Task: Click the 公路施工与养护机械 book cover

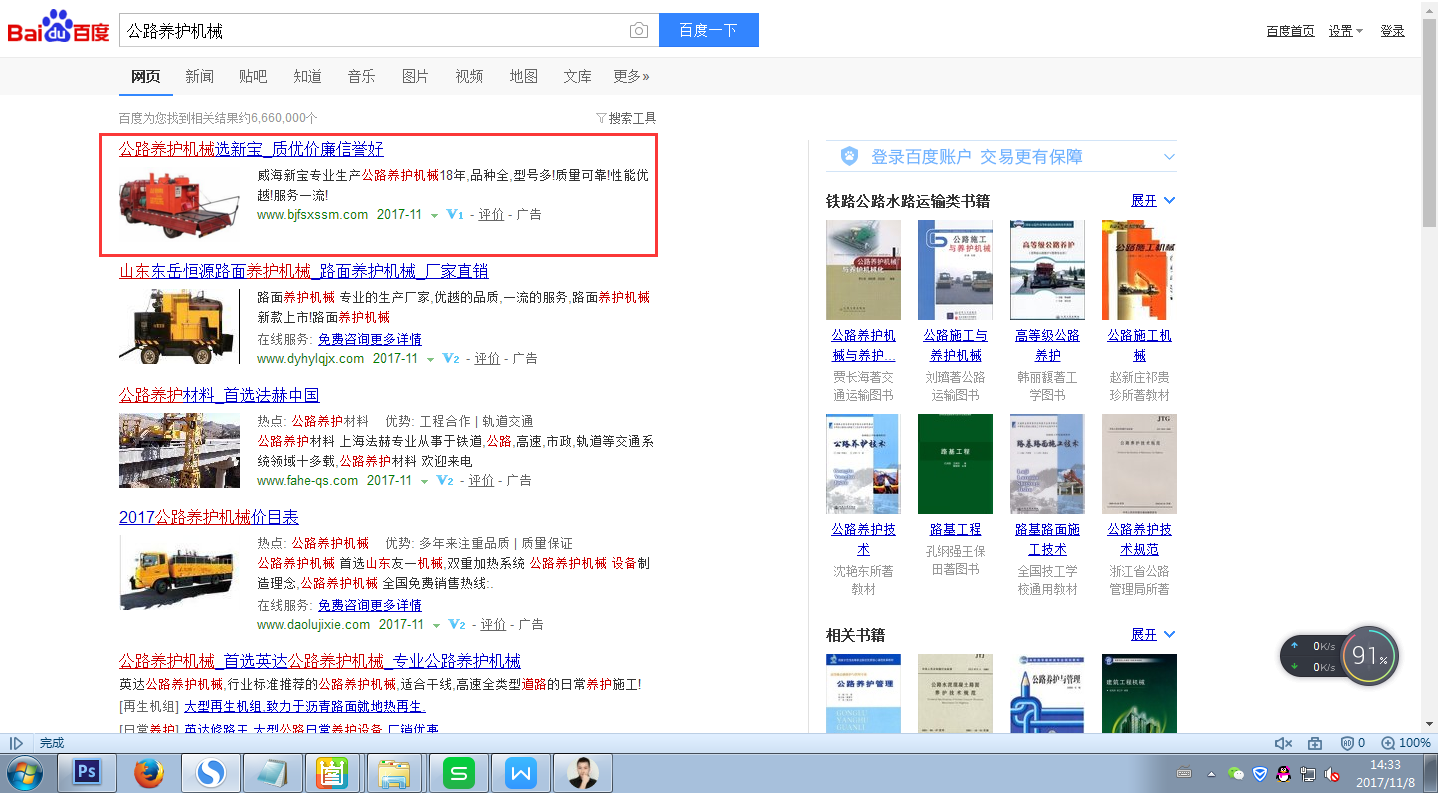Action: pyautogui.click(x=955, y=270)
